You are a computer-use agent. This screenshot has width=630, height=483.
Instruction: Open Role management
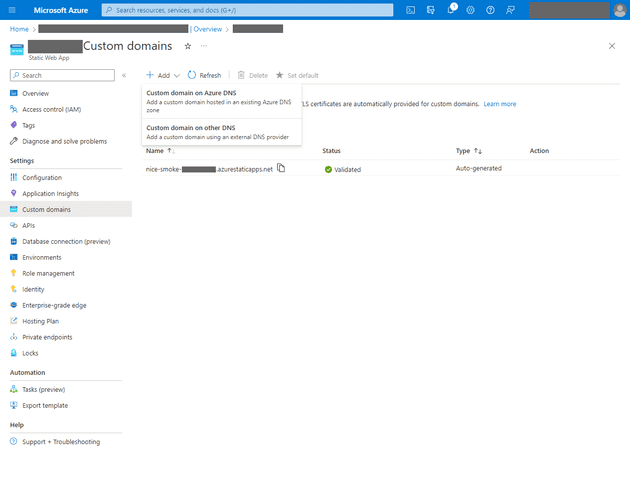[48, 274]
